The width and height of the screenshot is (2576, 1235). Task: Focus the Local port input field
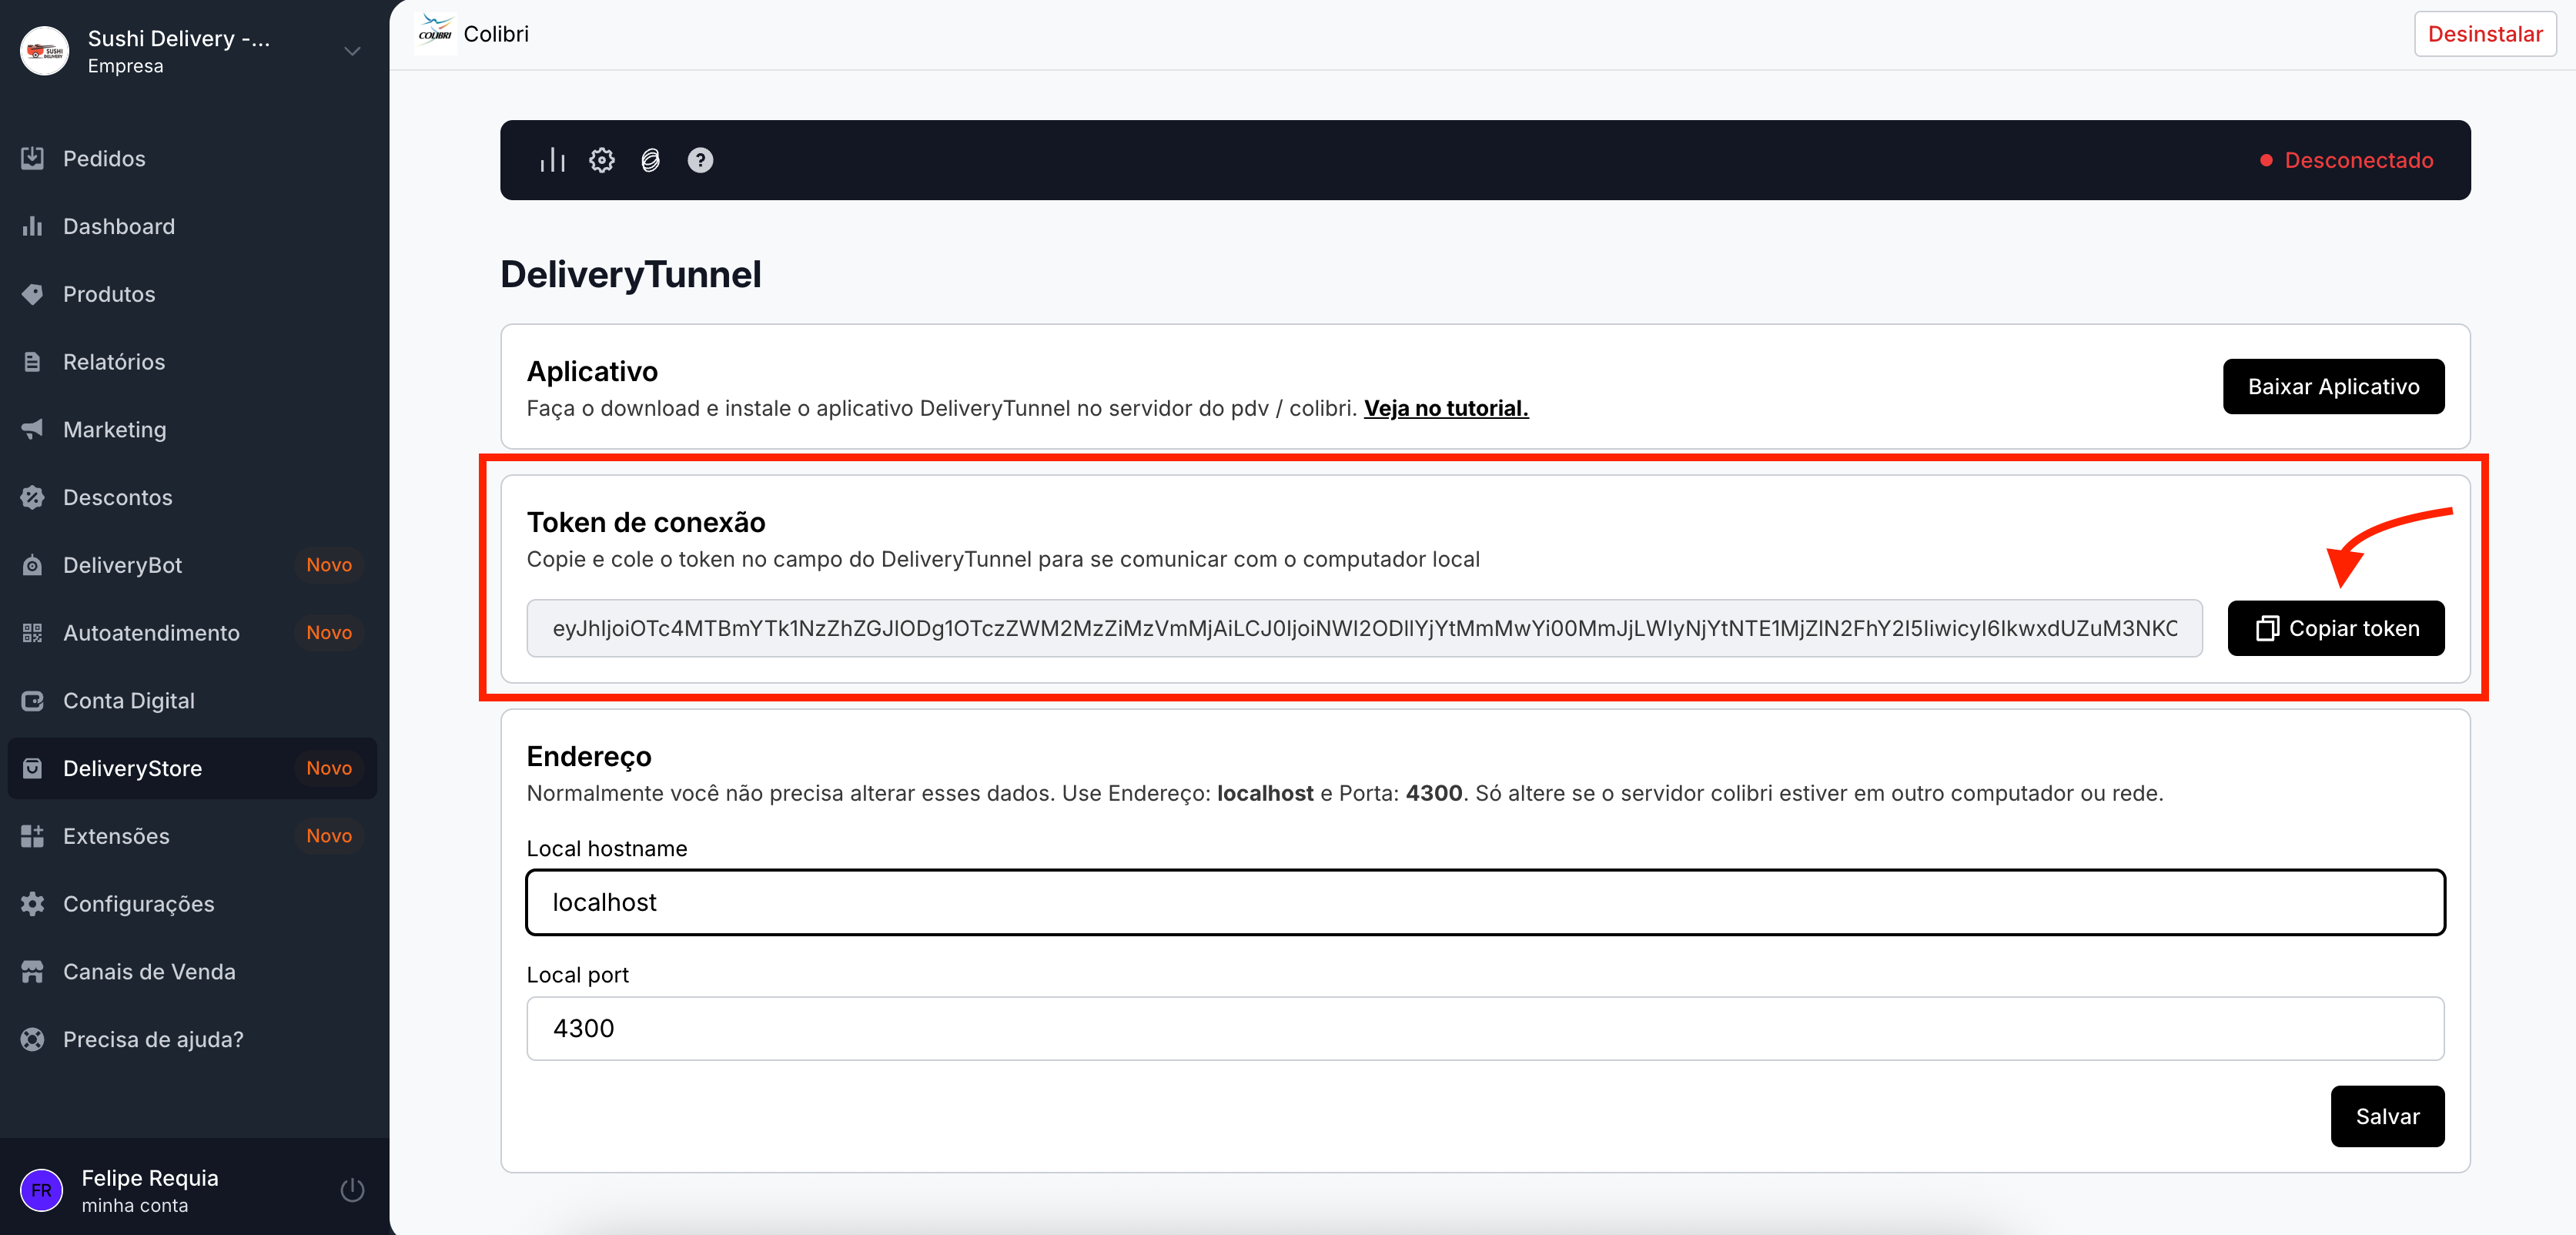coord(1484,1028)
